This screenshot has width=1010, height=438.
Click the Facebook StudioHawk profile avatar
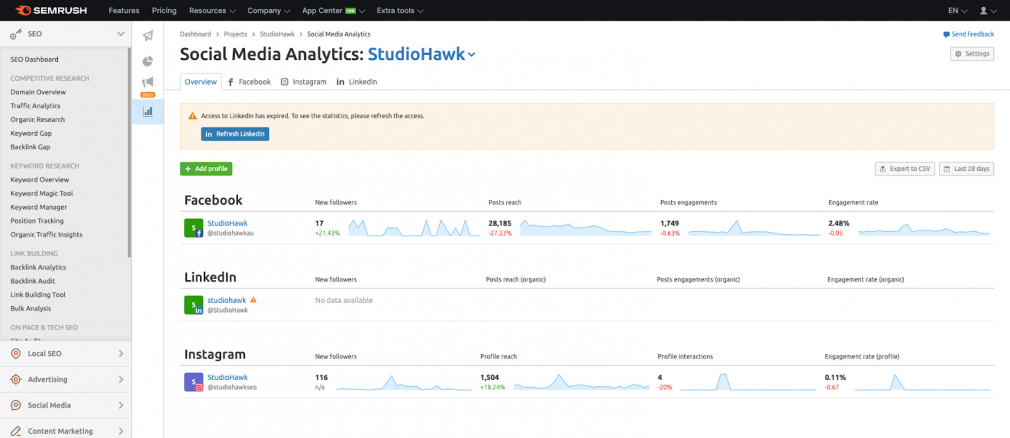coord(194,227)
